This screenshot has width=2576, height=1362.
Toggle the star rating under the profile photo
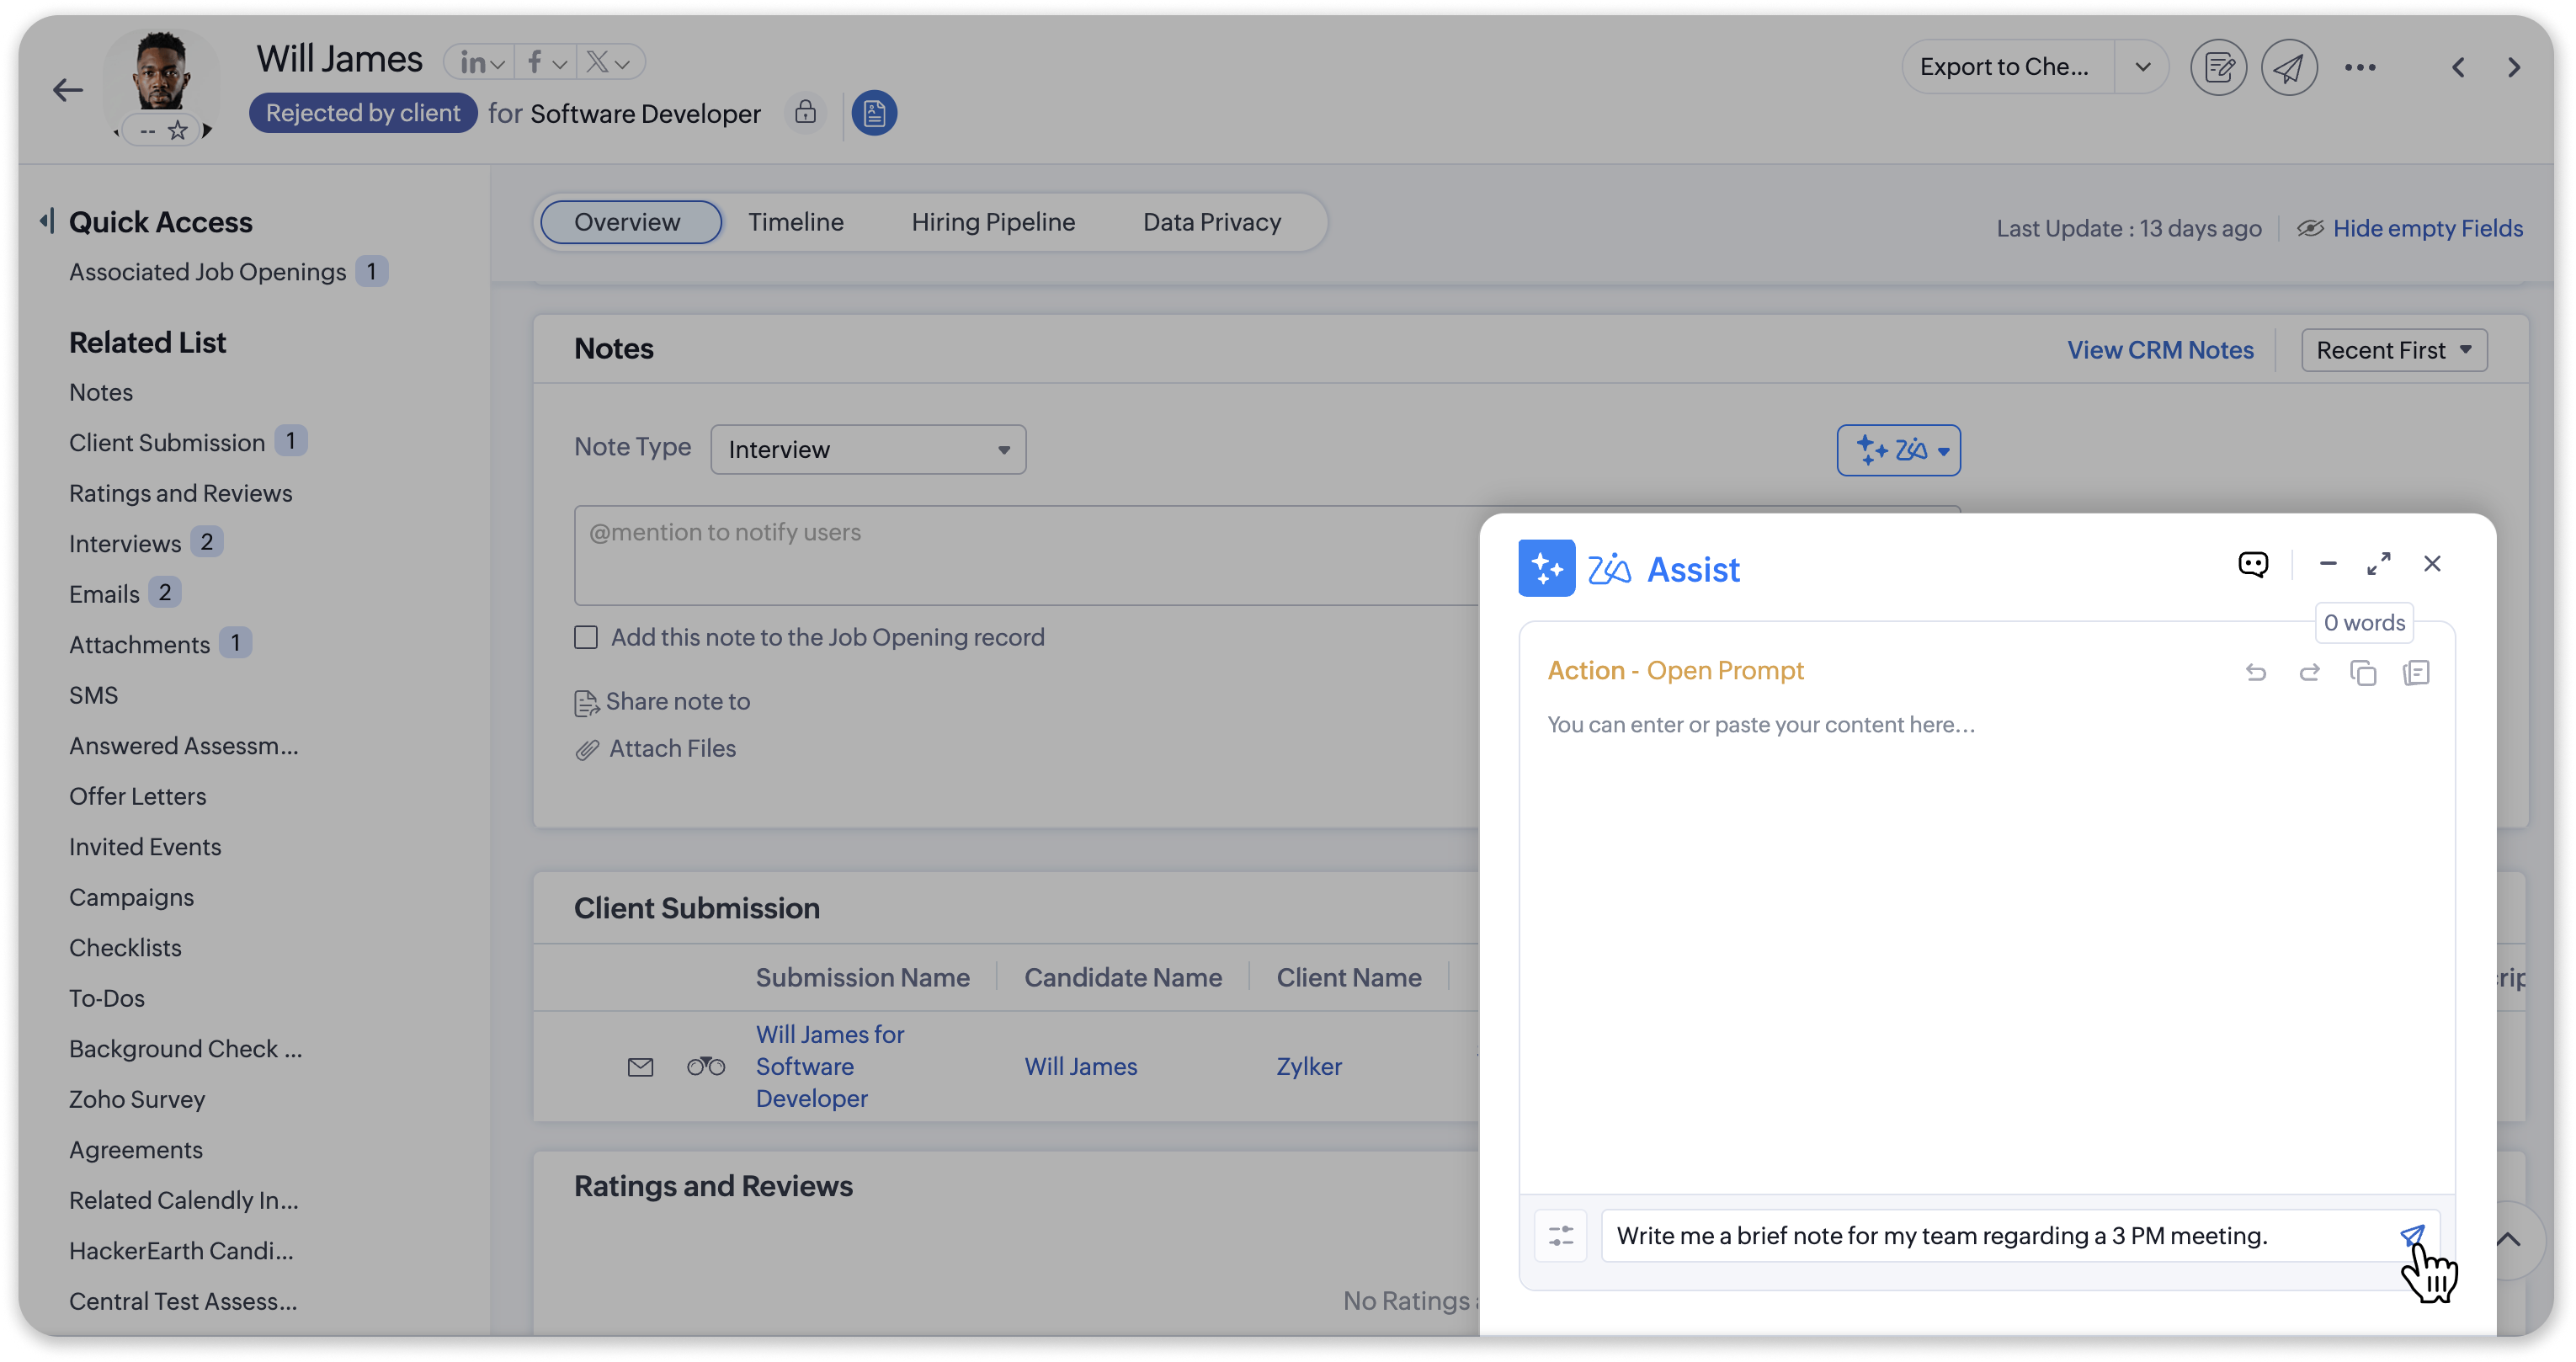(177, 131)
